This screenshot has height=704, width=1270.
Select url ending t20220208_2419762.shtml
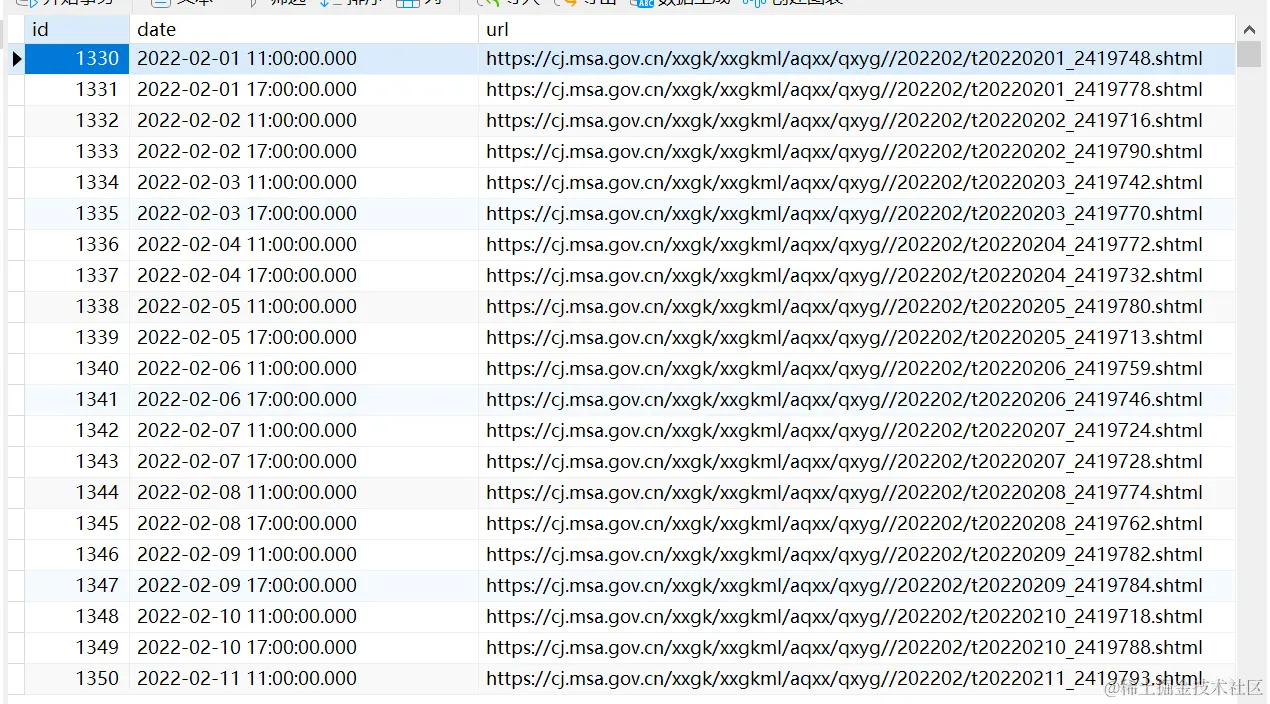pyautogui.click(x=857, y=524)
